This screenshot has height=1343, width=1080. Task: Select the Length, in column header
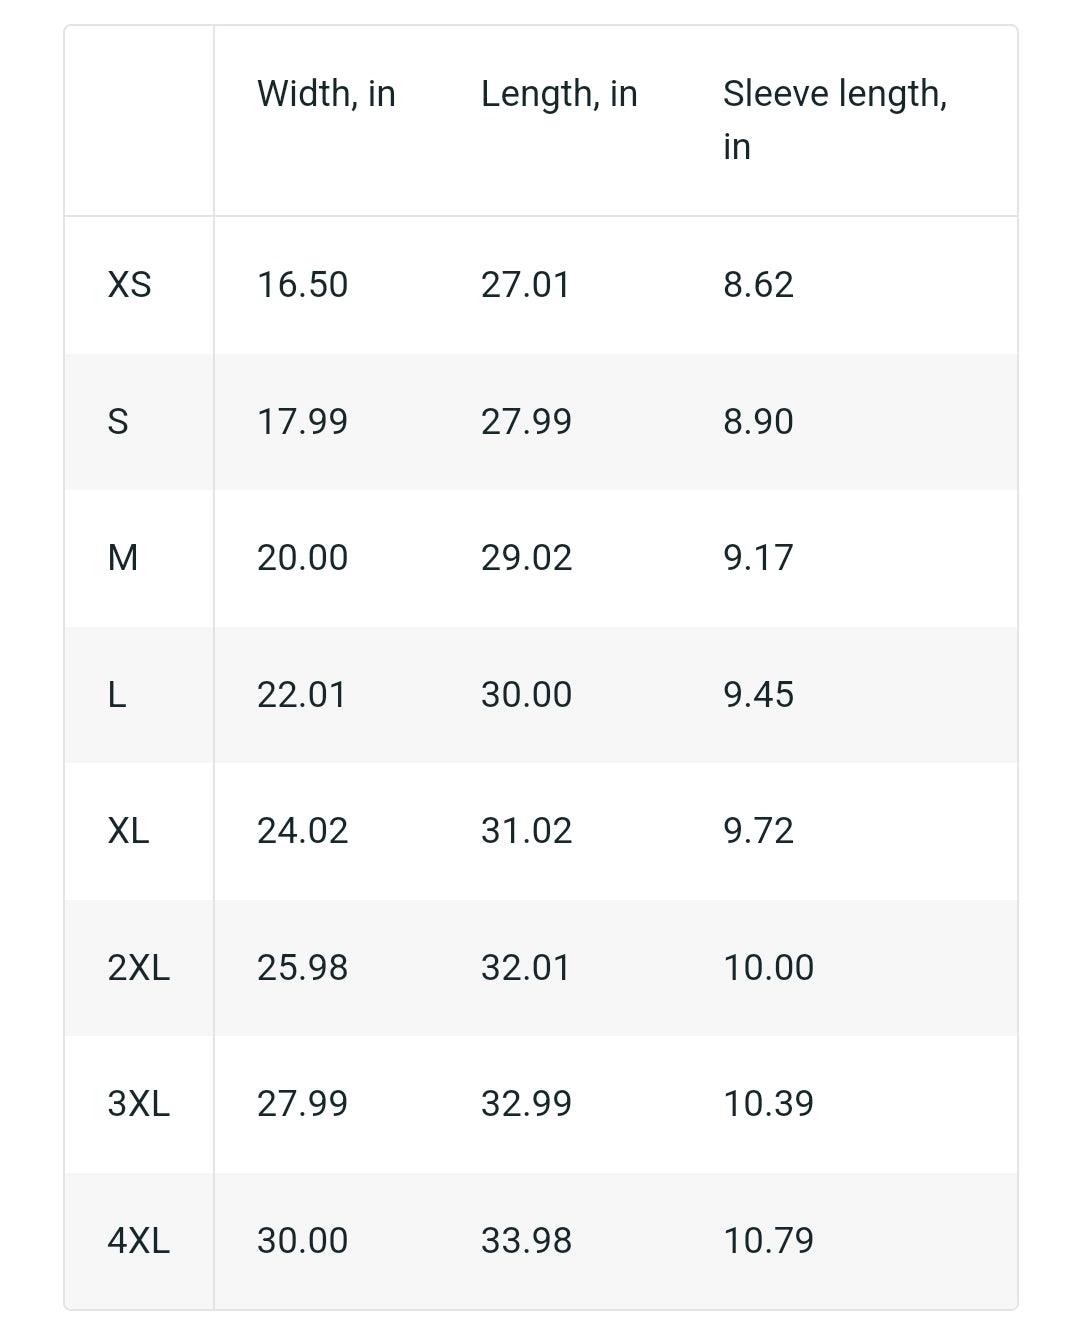click(559, 94)
